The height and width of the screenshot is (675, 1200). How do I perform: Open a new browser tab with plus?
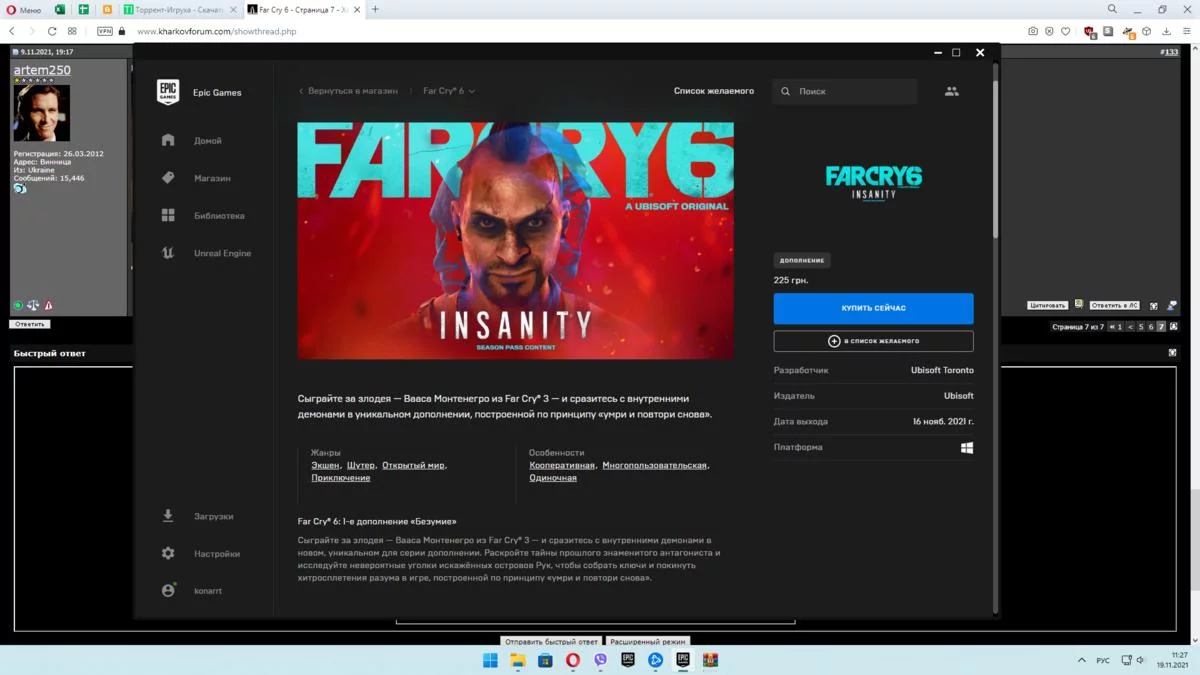point(376,10)
